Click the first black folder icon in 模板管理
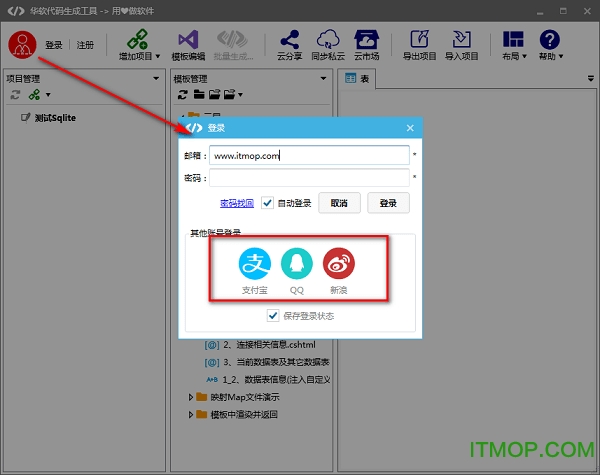This screenshot has width=600, height=475. tap(199, 94)
